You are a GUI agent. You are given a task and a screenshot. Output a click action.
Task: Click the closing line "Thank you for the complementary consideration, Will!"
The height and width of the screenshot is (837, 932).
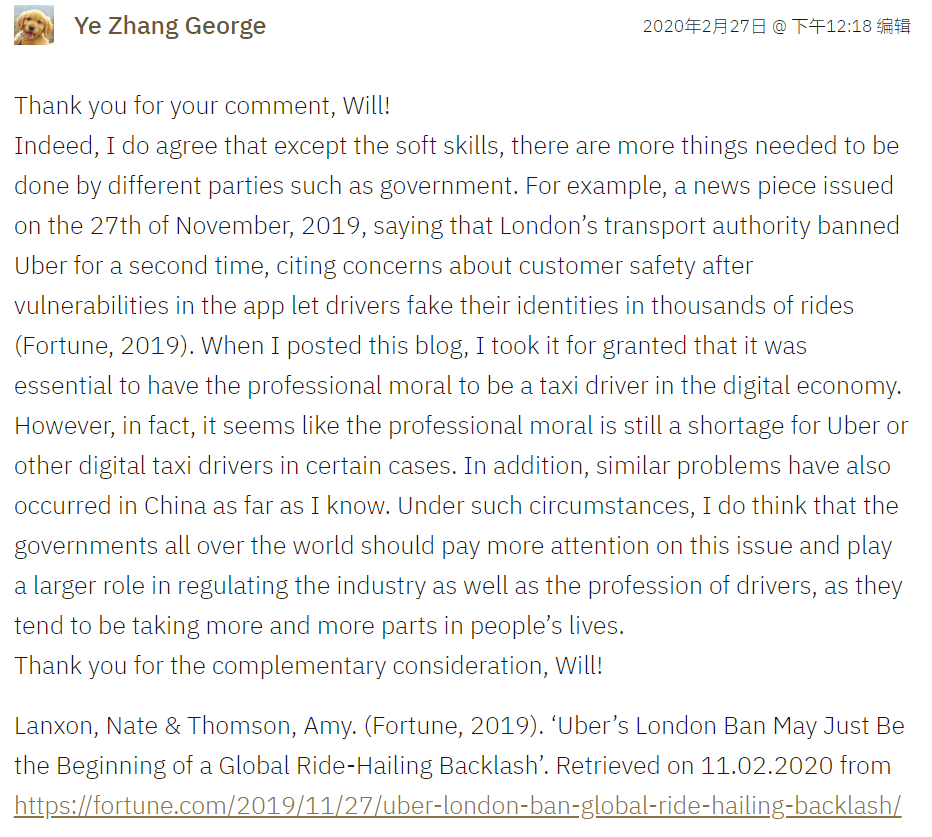coord(308,666)
